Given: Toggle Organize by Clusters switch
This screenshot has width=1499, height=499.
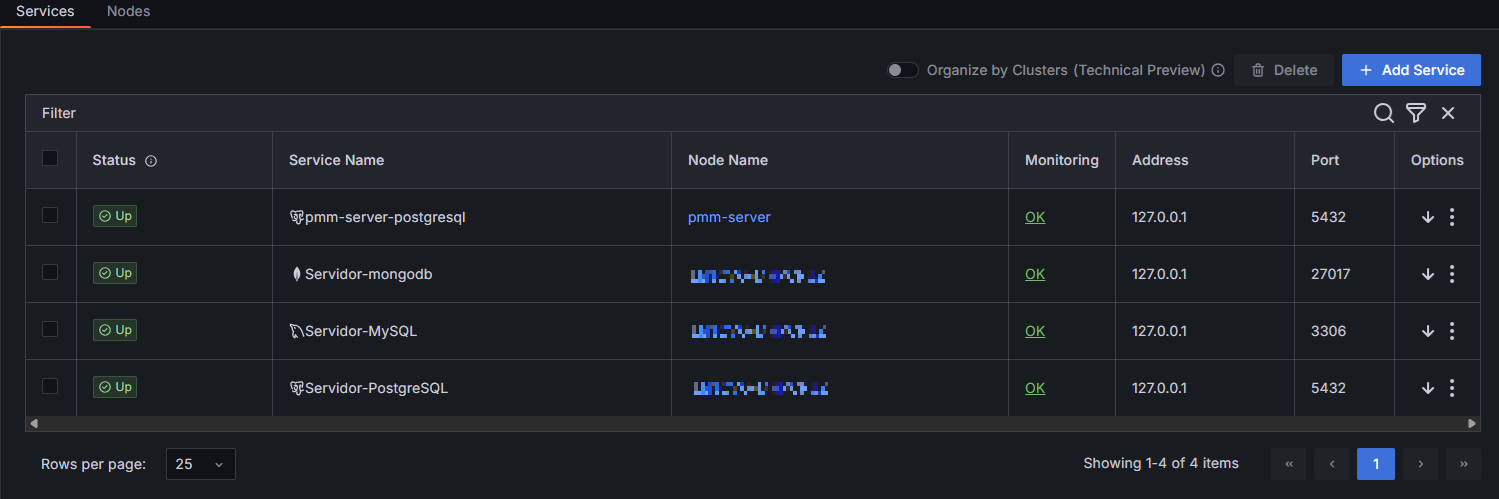Looking at the screenshot, I should pos(902,70).
